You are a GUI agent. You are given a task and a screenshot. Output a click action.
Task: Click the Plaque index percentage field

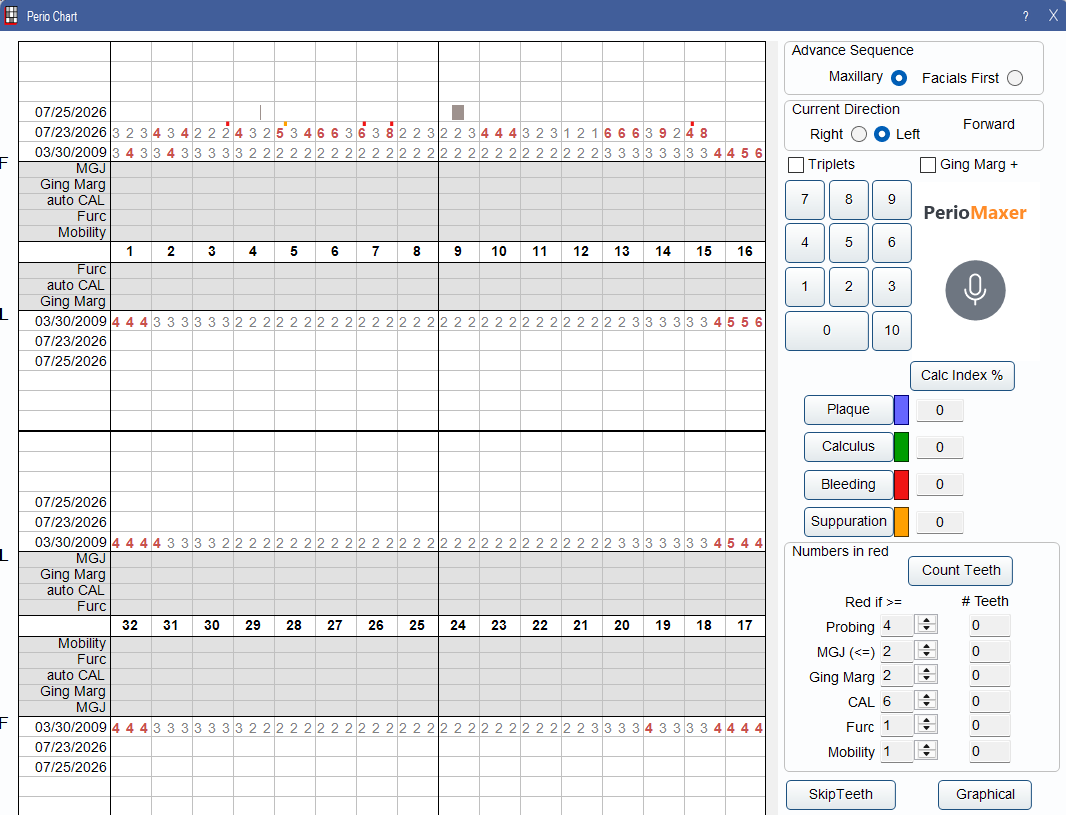[940, 411]
